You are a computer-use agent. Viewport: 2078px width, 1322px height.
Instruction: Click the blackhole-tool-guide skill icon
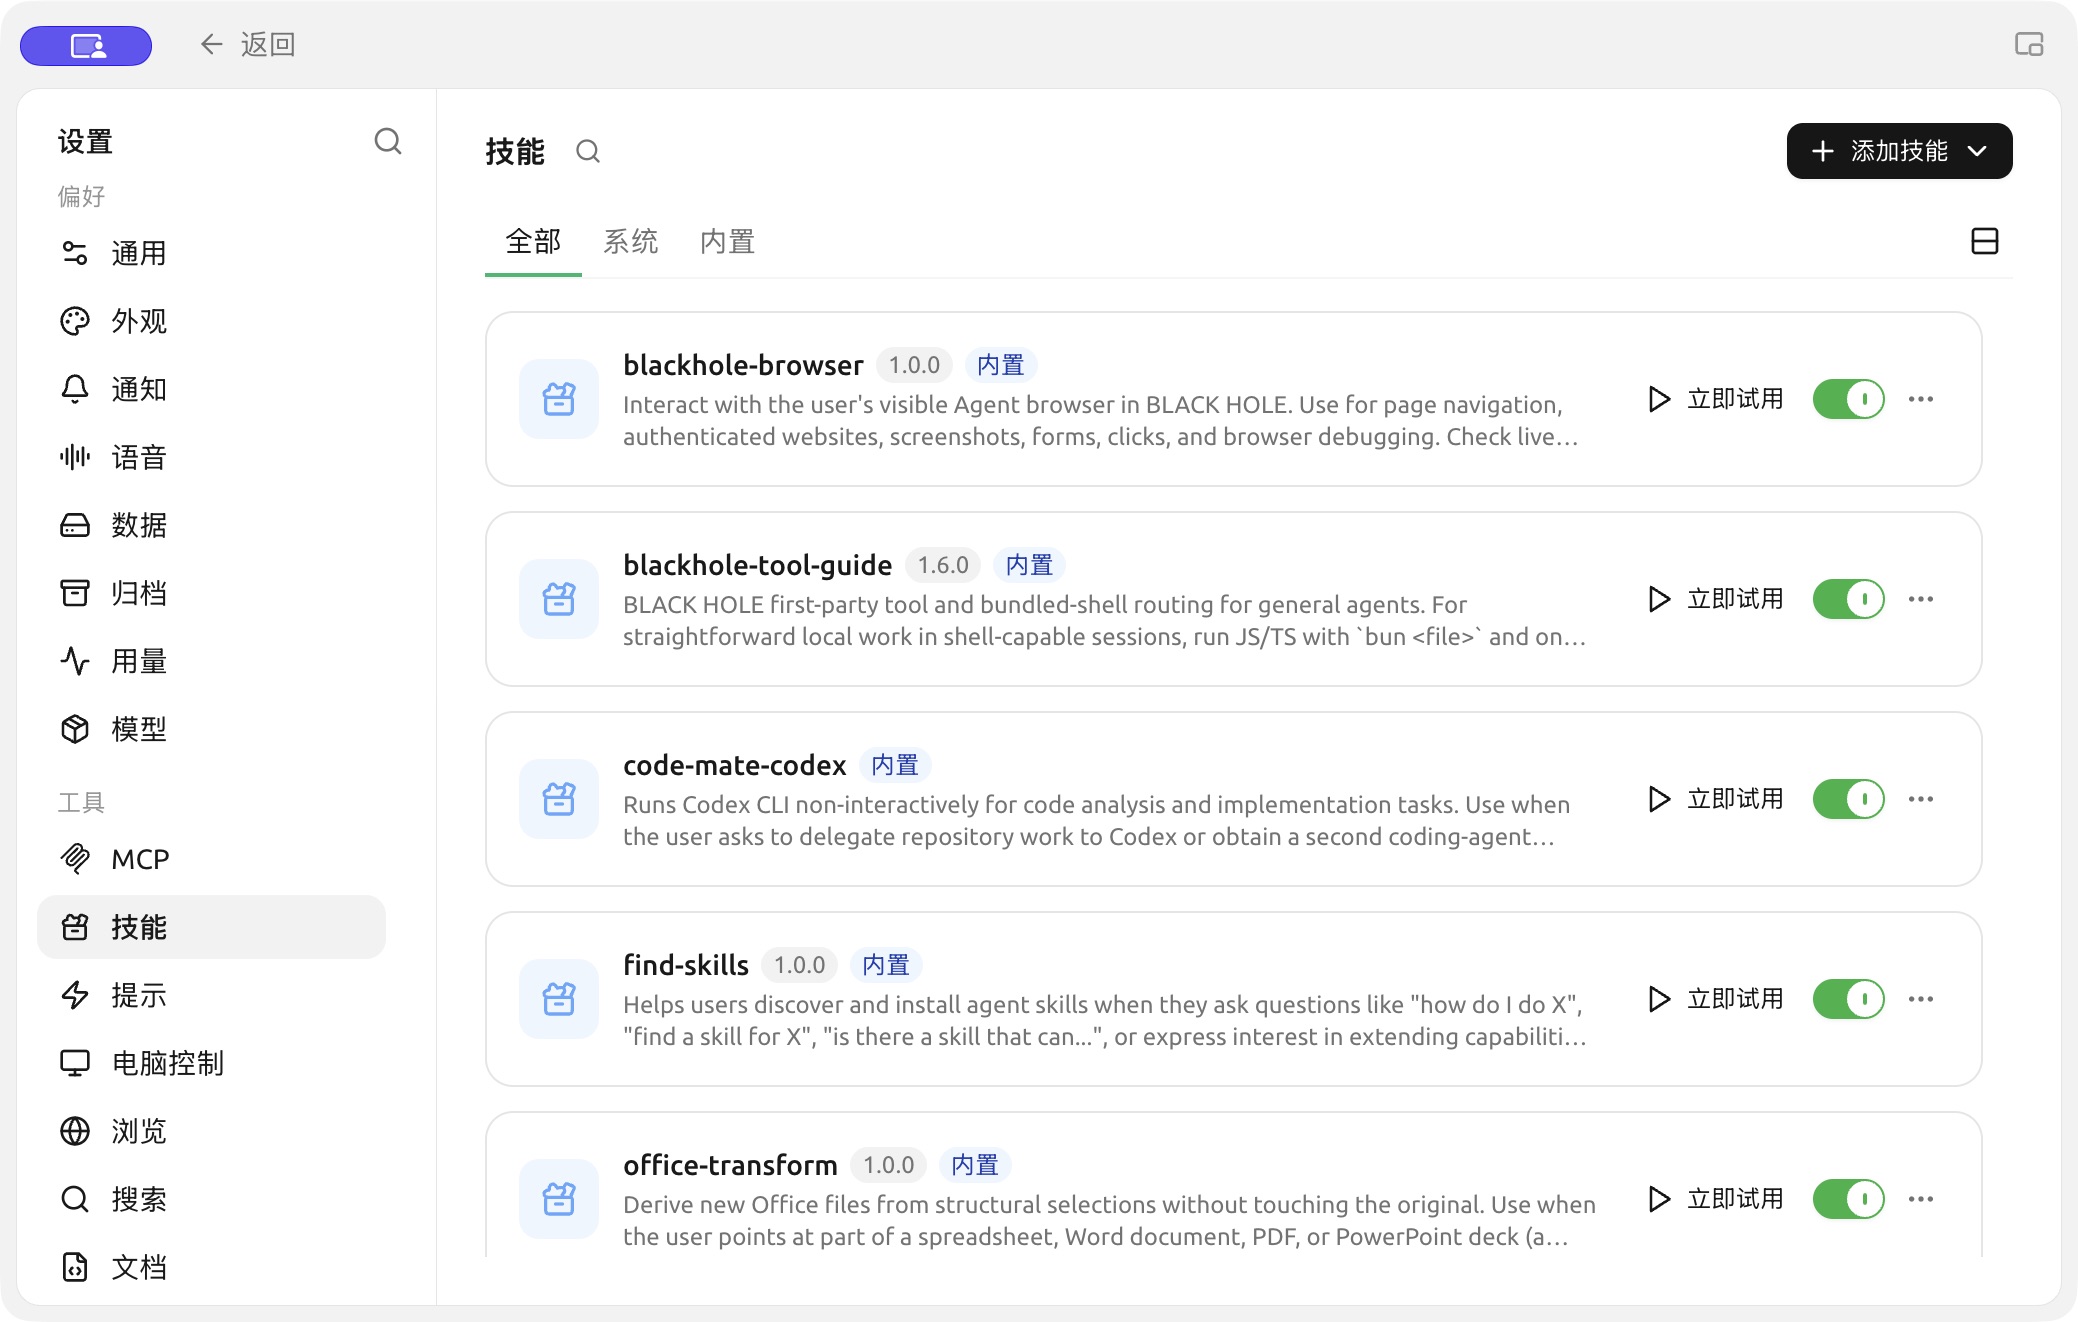coord(559,599)
